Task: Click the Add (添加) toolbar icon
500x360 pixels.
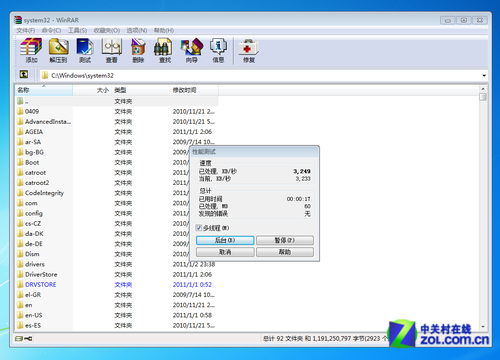Action: click(31, 50)
